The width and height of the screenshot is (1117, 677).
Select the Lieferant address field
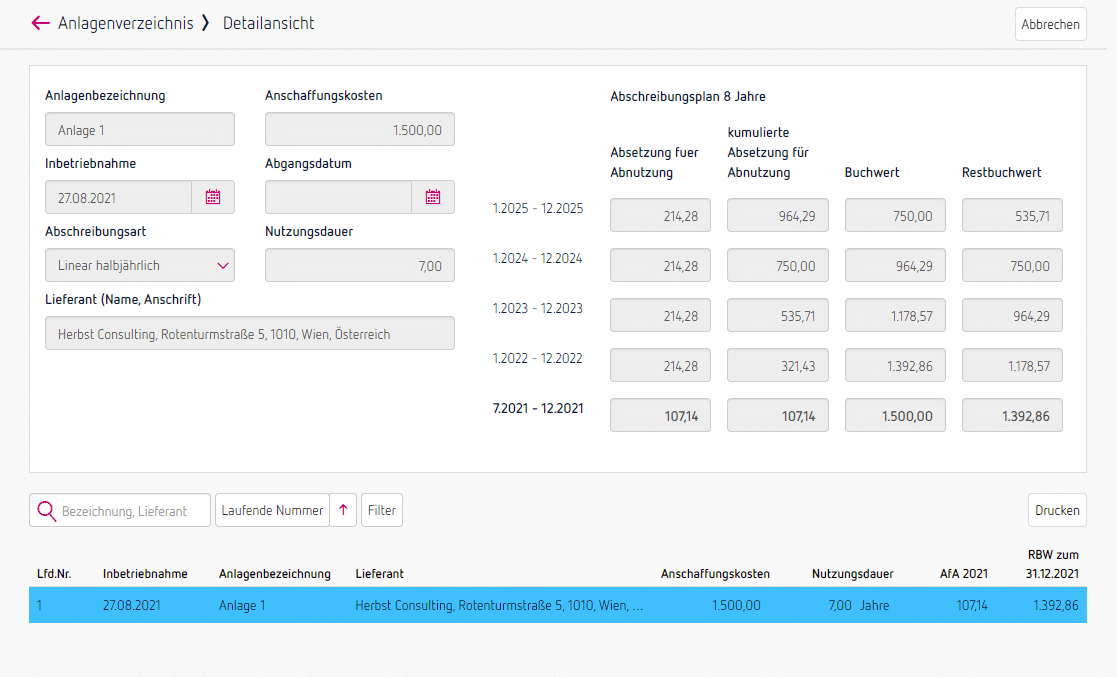click(249, 334)
